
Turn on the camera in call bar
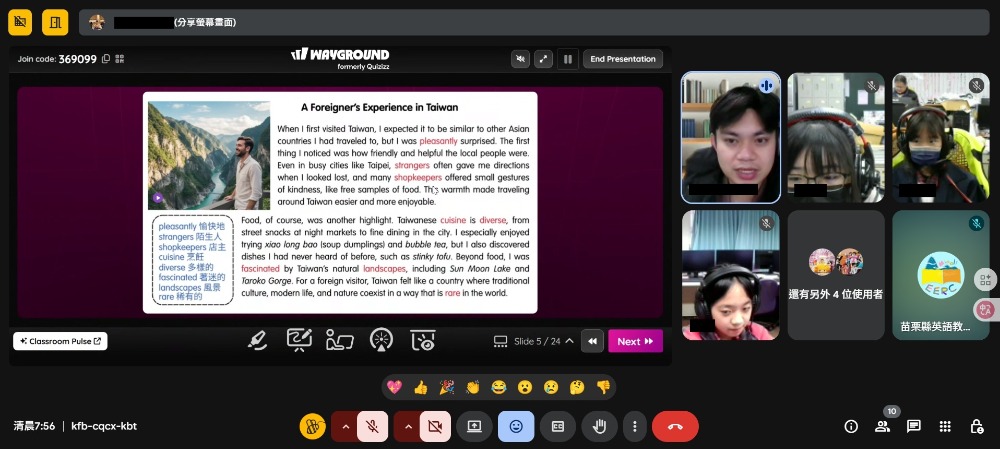coord(434,426)
